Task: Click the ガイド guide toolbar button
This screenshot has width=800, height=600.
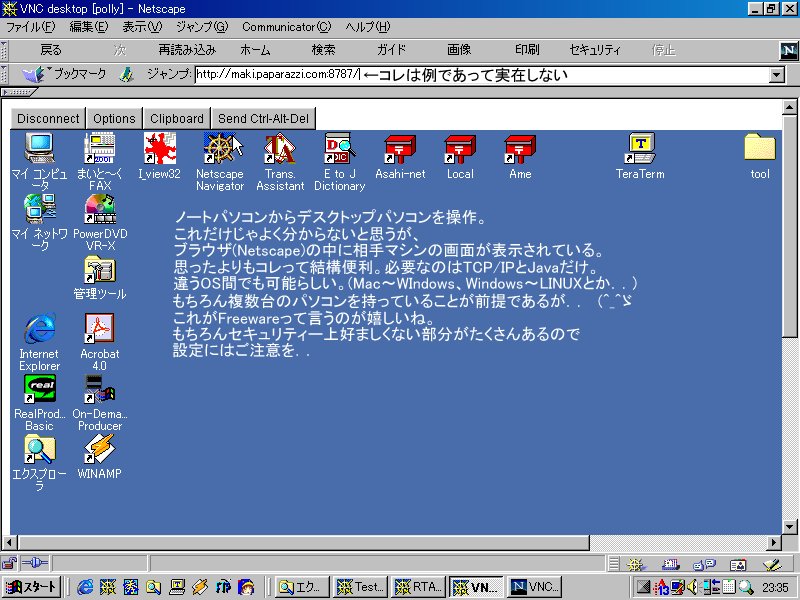Action: click(x=391, y=50)
